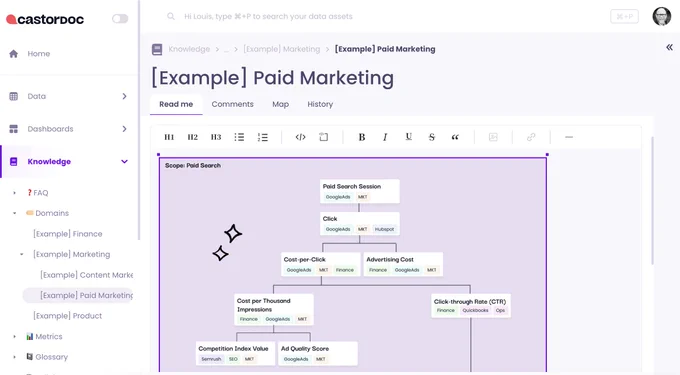Open the user profile avatar

(661, 16)
